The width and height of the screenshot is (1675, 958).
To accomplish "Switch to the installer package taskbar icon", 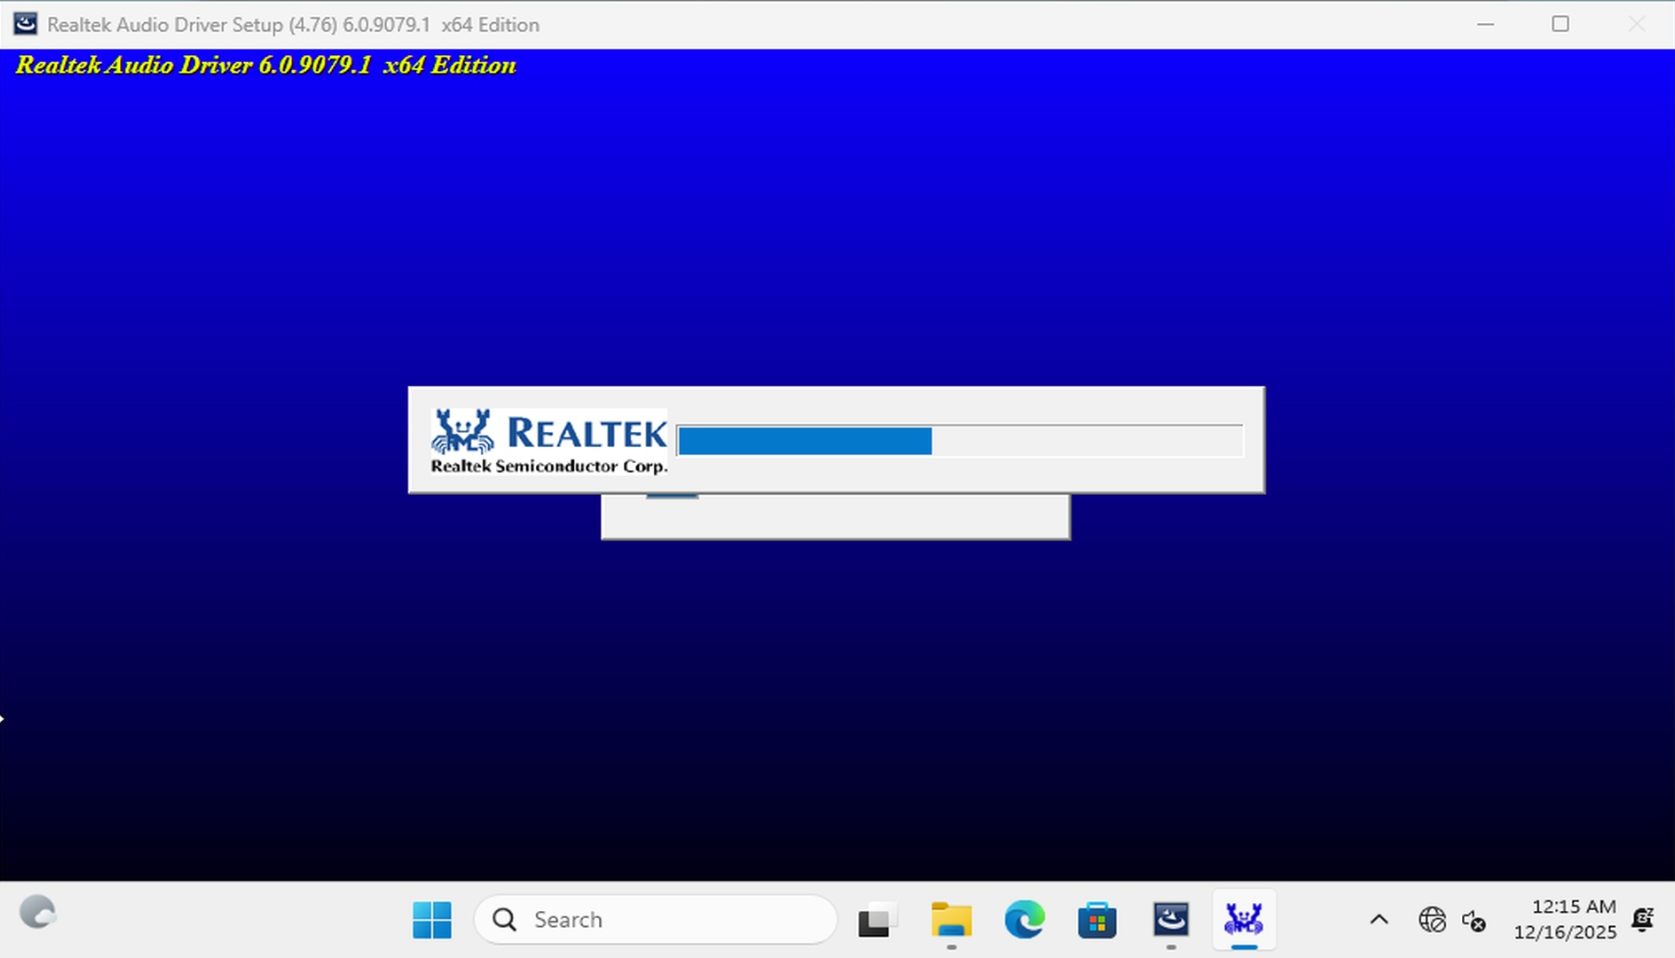I will point(1170,920).
